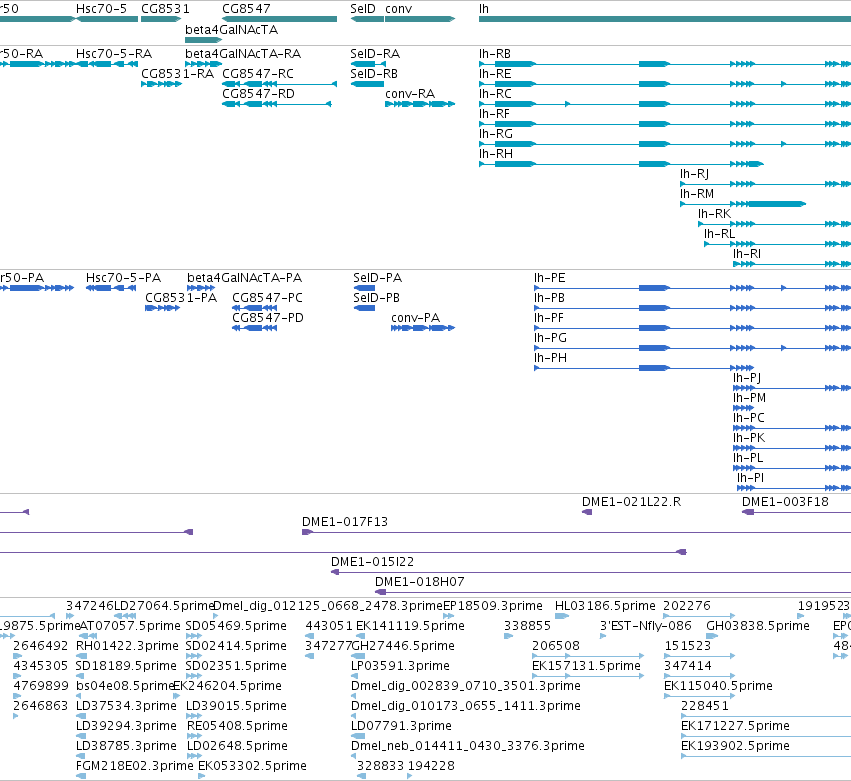The width and height of the screenshot is (851, 781).
Task: Click the conv-PA protein label
Action: [415, 318]
